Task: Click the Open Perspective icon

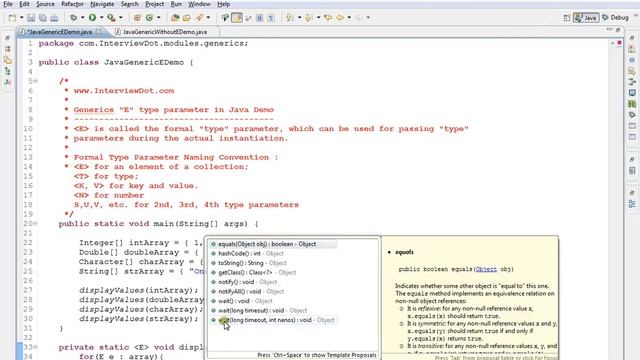Action: tap(567, 18)
